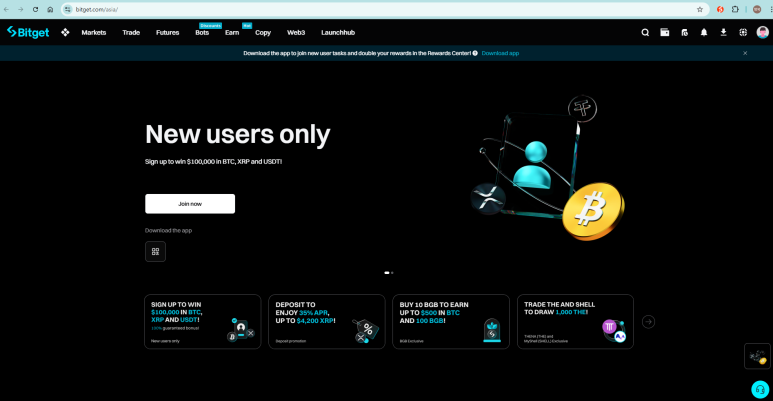Click the New users only headline

(238, 134)
